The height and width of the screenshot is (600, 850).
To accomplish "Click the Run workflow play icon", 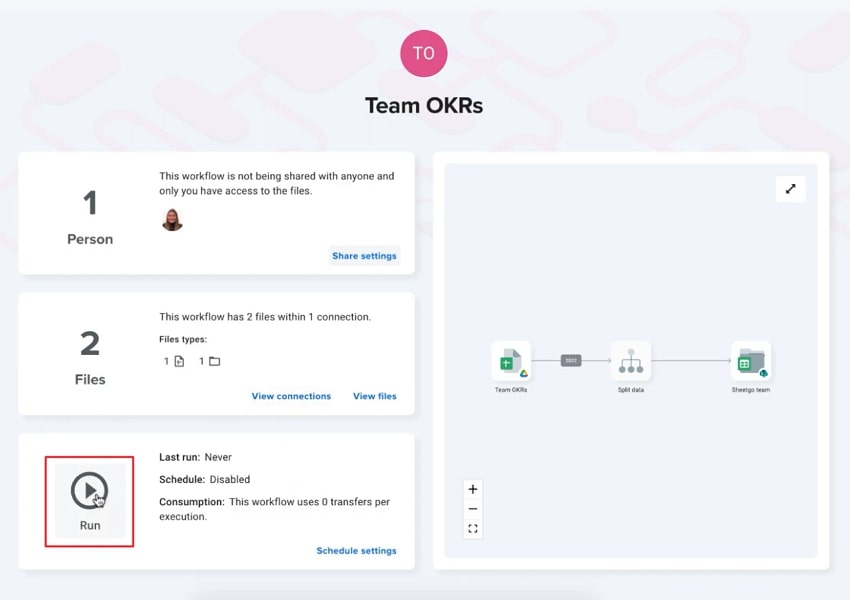I will (89, 491).
